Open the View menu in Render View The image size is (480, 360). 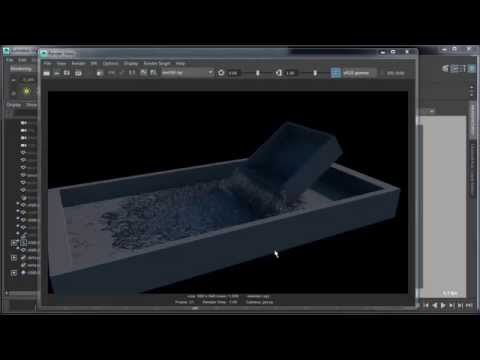coord(61,63)
